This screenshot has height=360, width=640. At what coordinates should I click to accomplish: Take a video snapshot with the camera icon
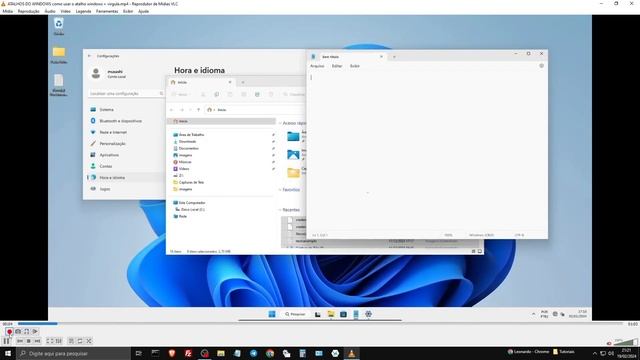click(x=18, y=331)
